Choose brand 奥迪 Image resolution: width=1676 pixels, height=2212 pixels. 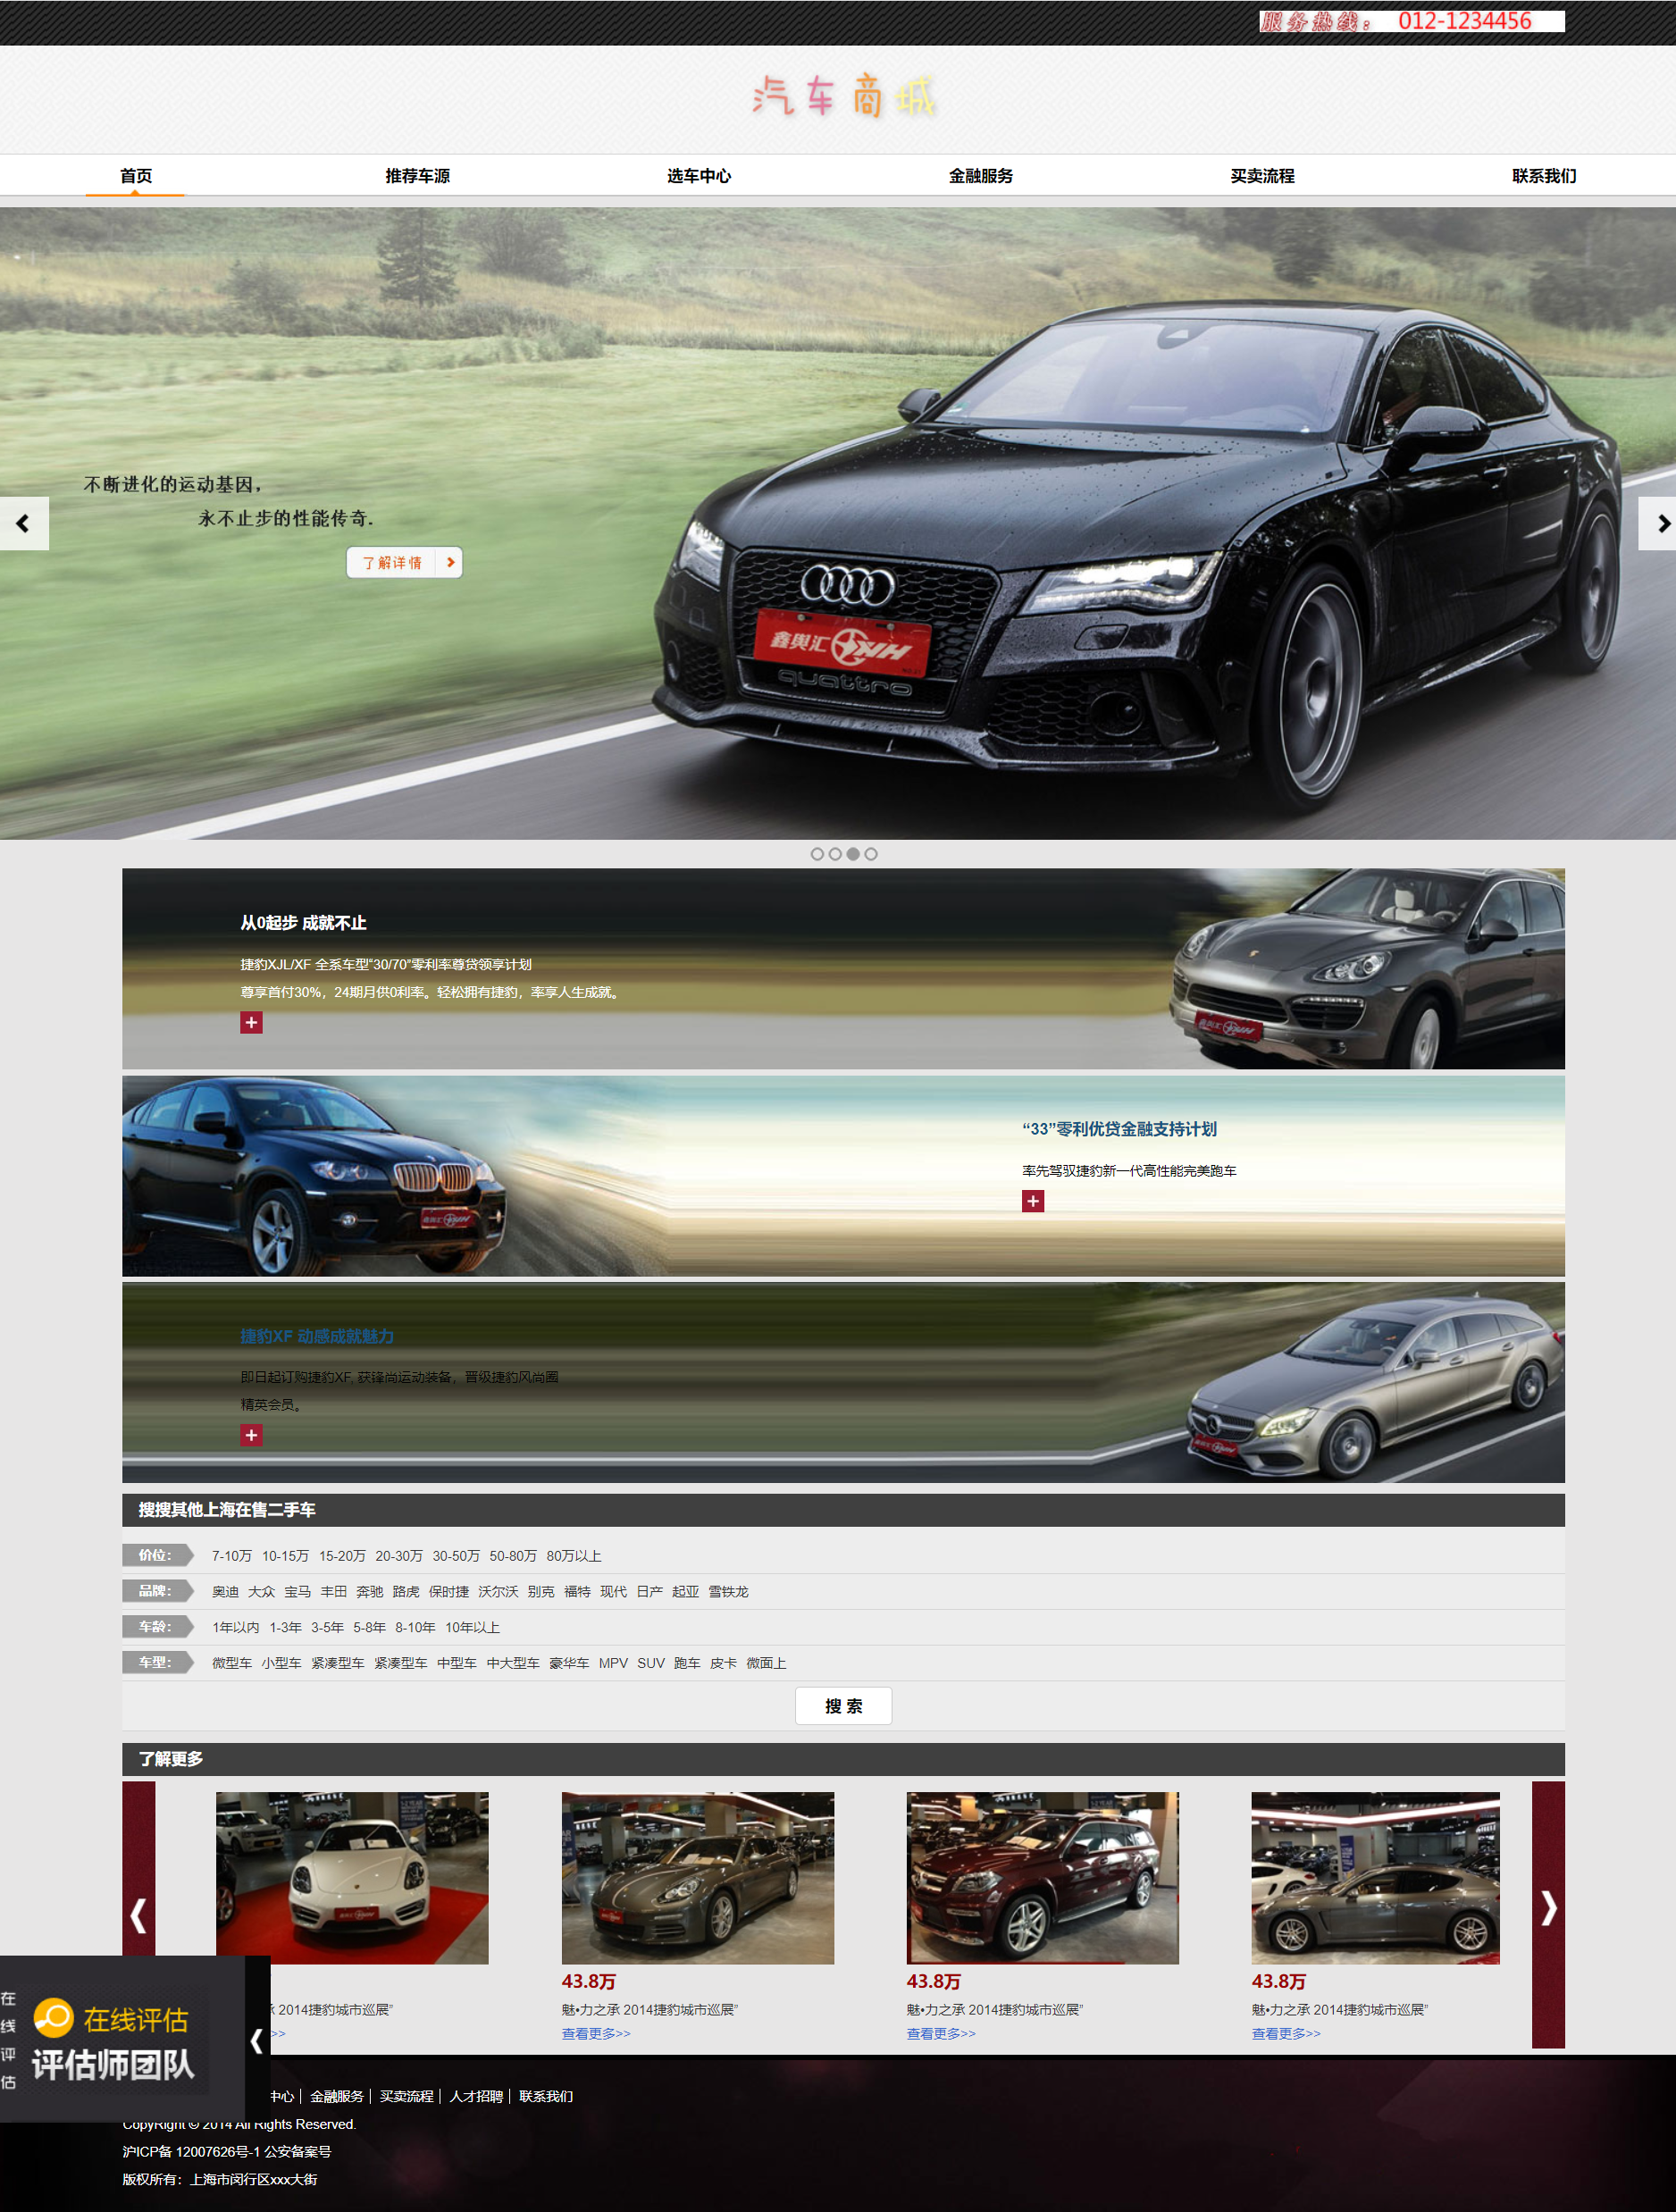pyautogui.click(x=225, y=1592)
